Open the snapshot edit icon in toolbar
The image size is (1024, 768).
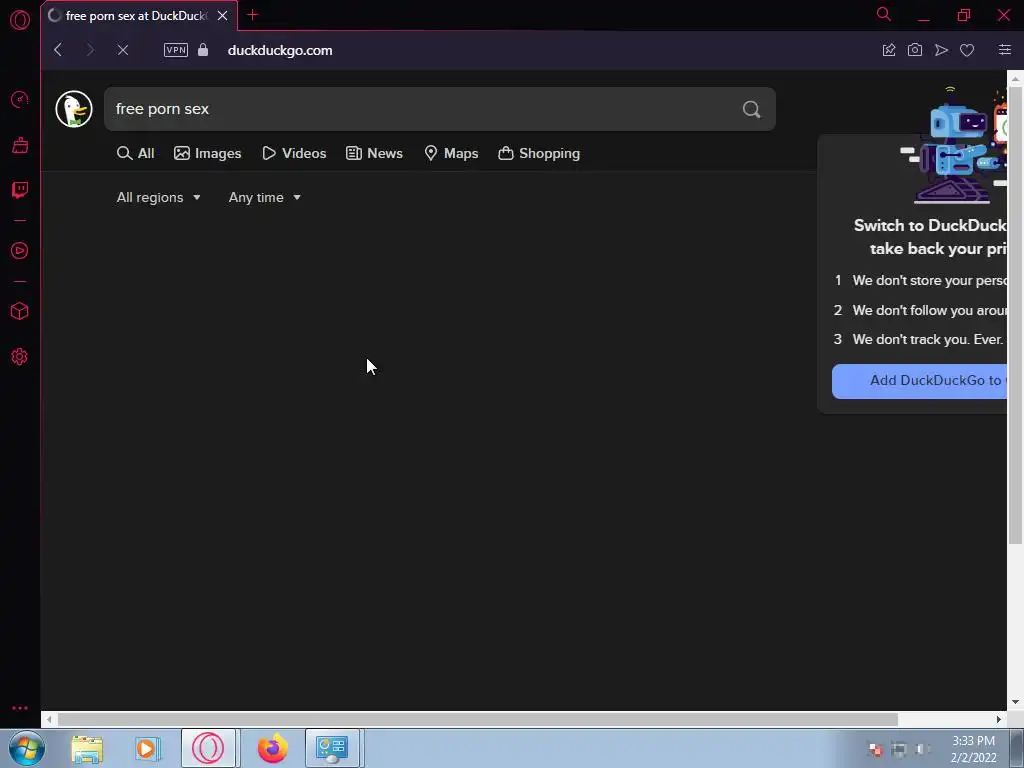click(x=889, y=50)
